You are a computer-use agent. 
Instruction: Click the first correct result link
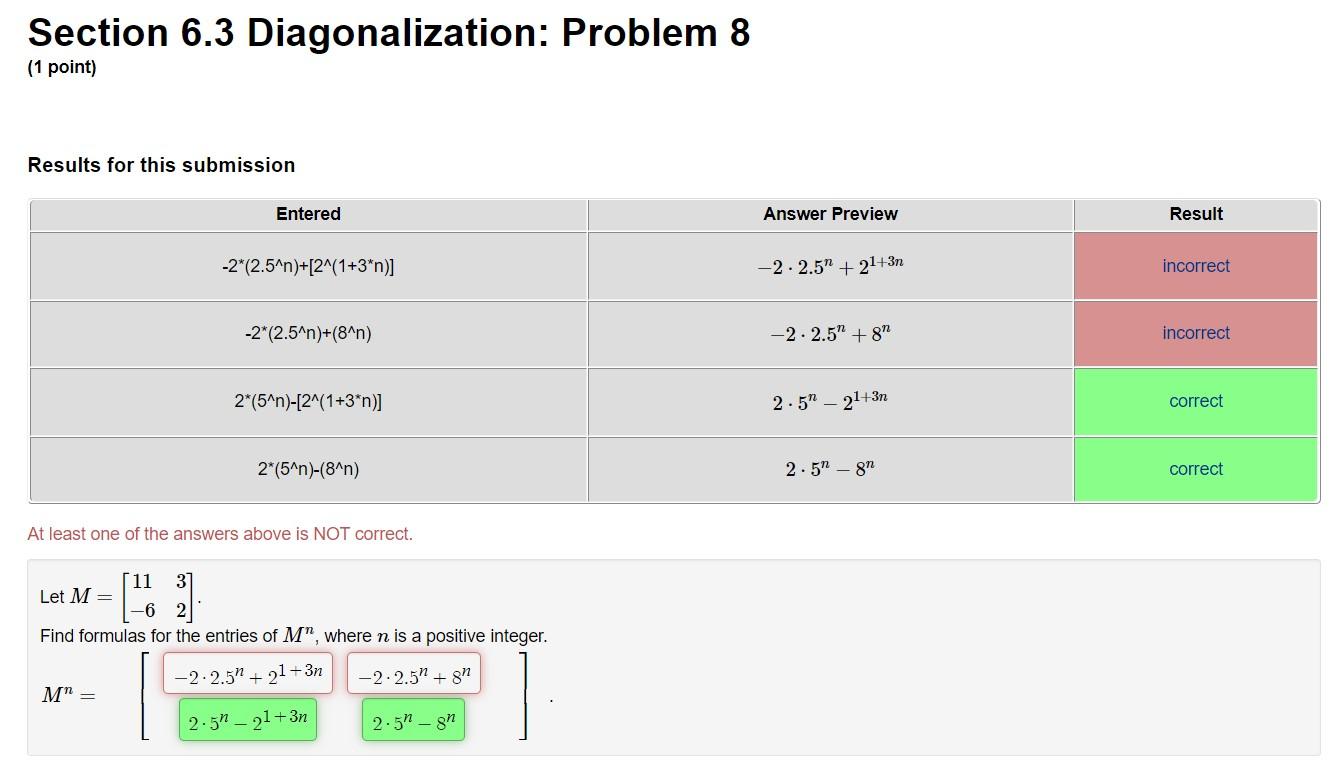pos(1195,401)
